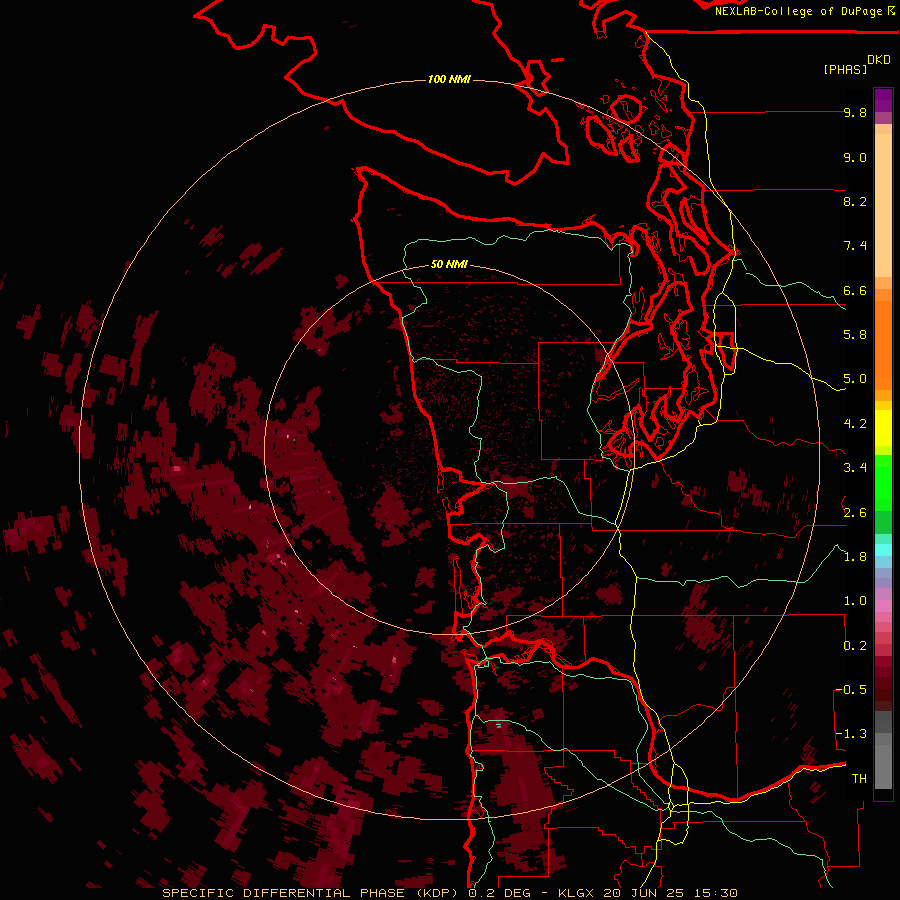The image size is (900, 900).
Task: Click the 1.8 scale value
Action: (x=855, y=557)
